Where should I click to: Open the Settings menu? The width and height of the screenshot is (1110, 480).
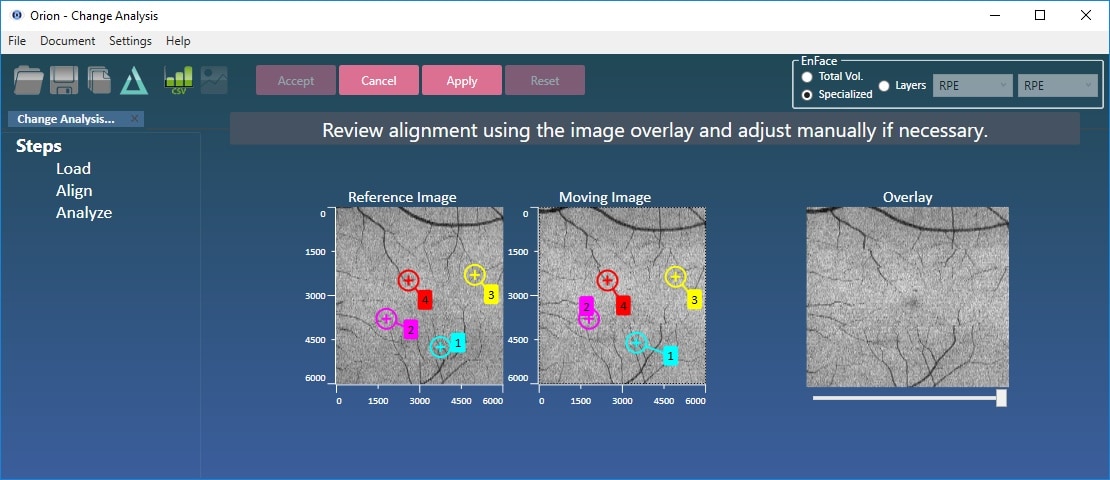(130, 41)
